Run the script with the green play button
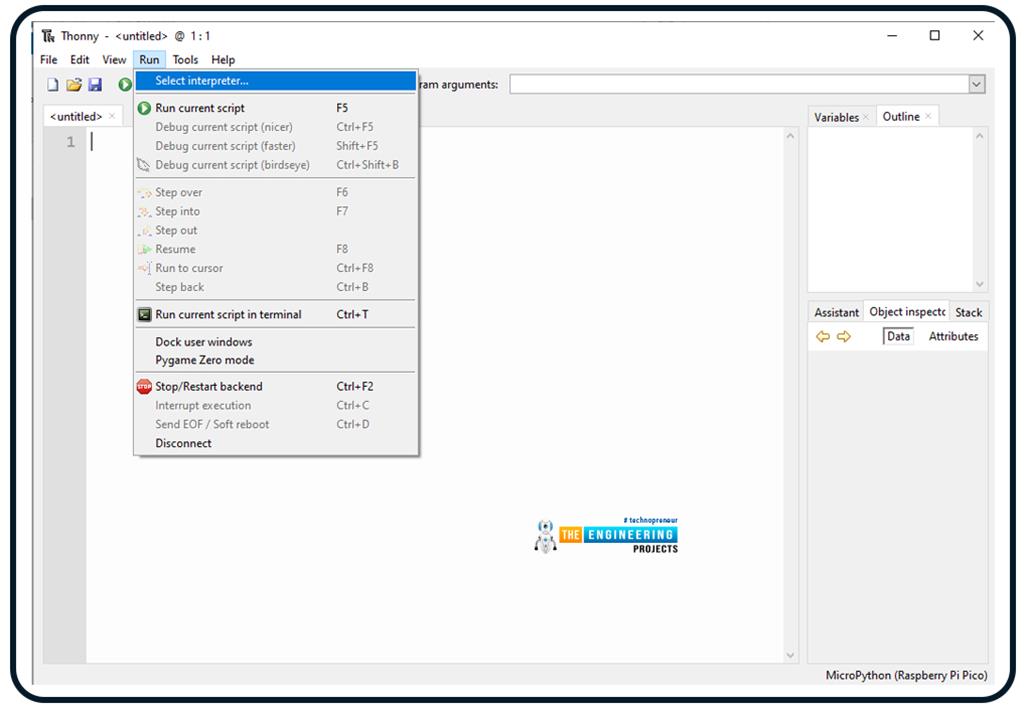Viewport: 1024px width, 706px height. (124, 84)
